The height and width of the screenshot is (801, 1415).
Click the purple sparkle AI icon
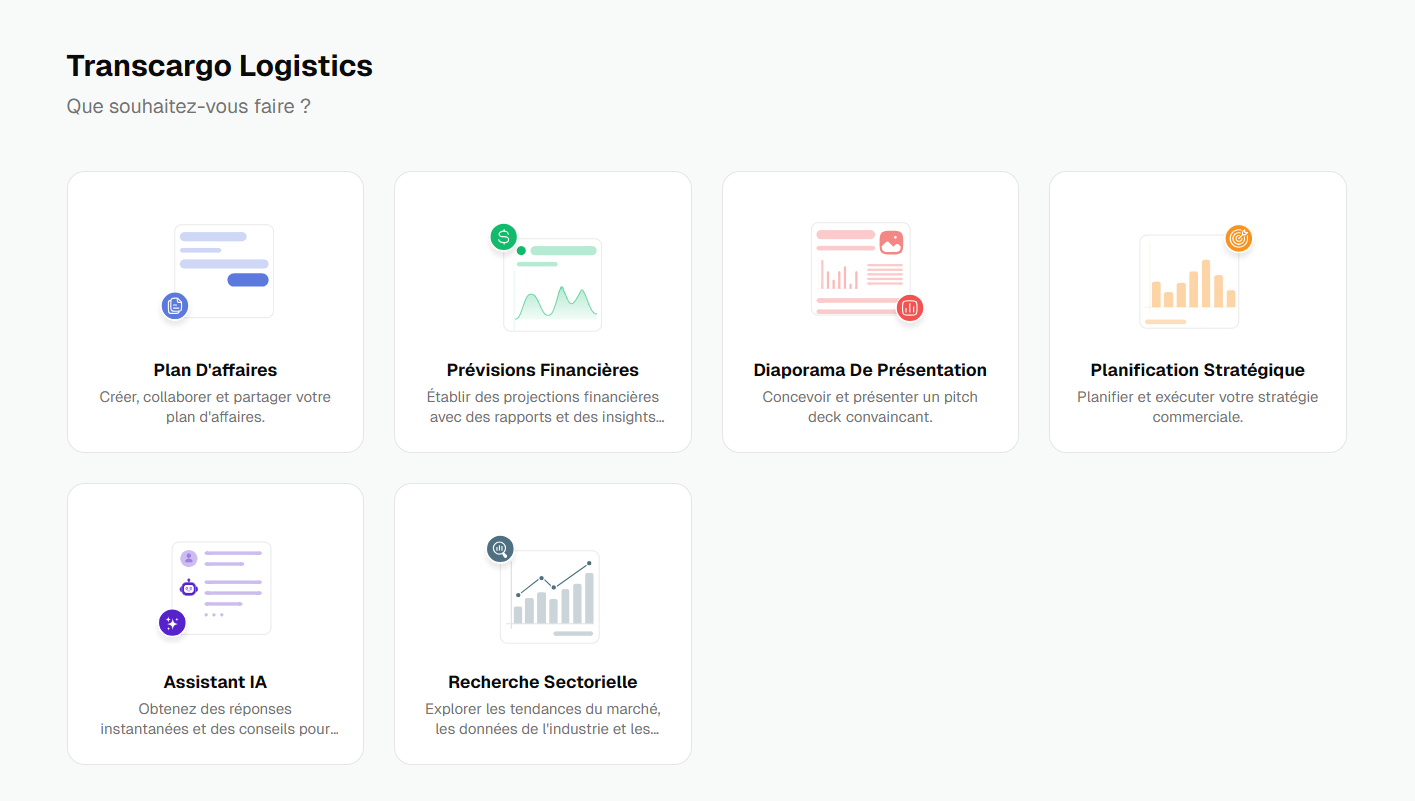pos(172,622)
